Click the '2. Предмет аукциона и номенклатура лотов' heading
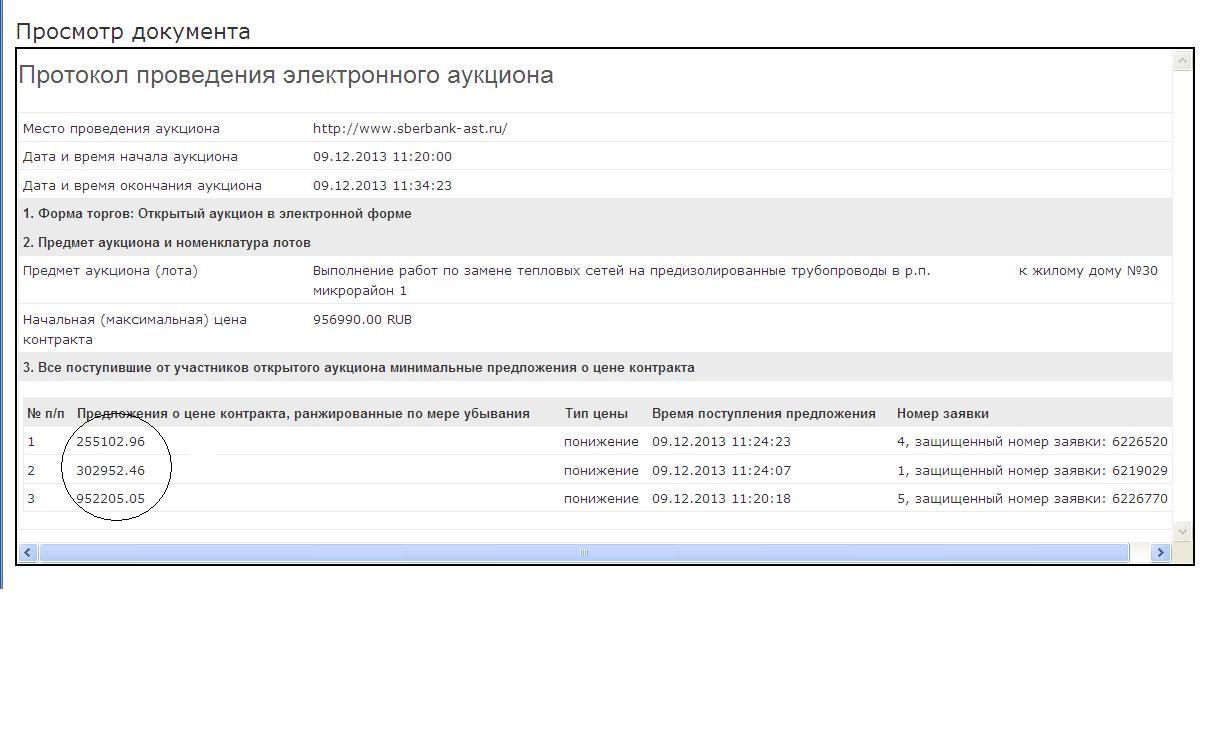This screenshot has height=735, width=1214. 167,242
